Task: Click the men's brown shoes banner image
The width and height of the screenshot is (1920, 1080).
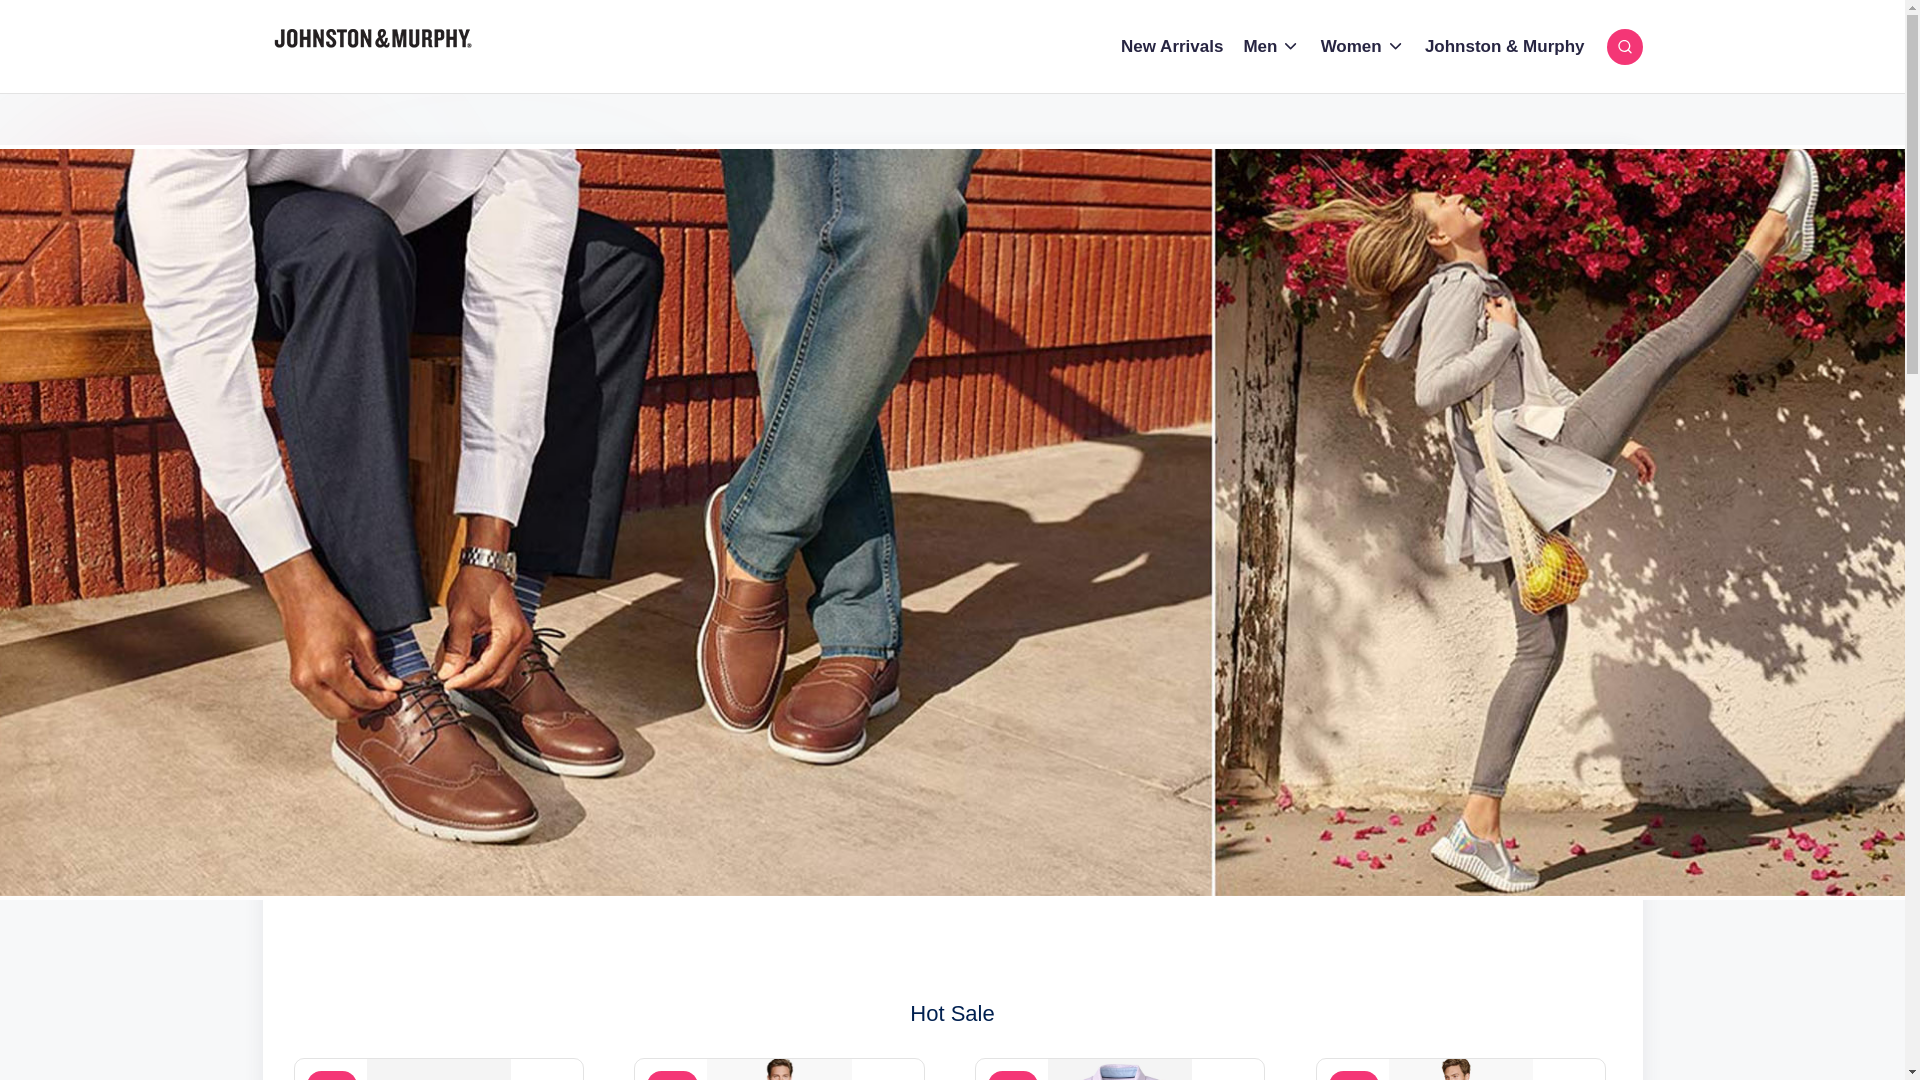Action: pyautogui.click(x=605, y=522)
